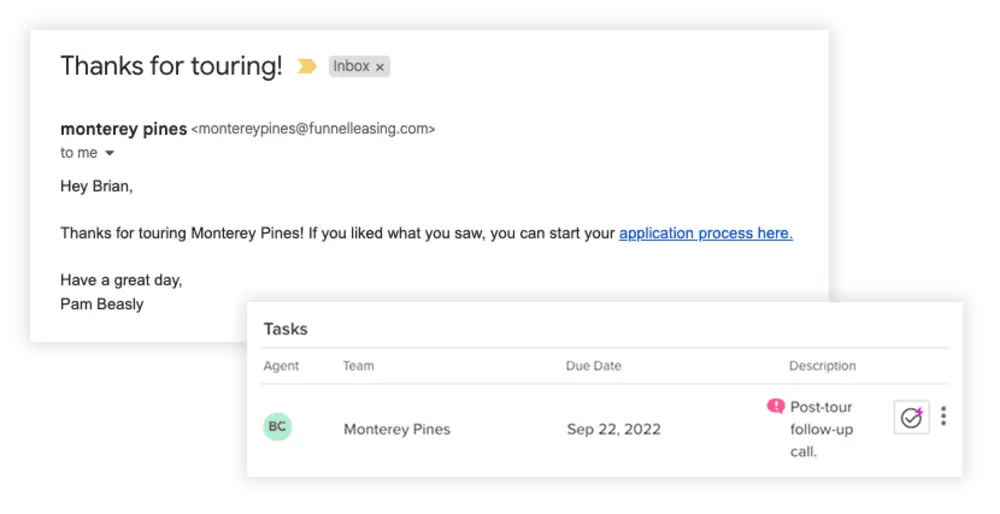Screen dimensions: 1000x514
Task: Click the 'monterey pines' sender name
Action: 123,129
